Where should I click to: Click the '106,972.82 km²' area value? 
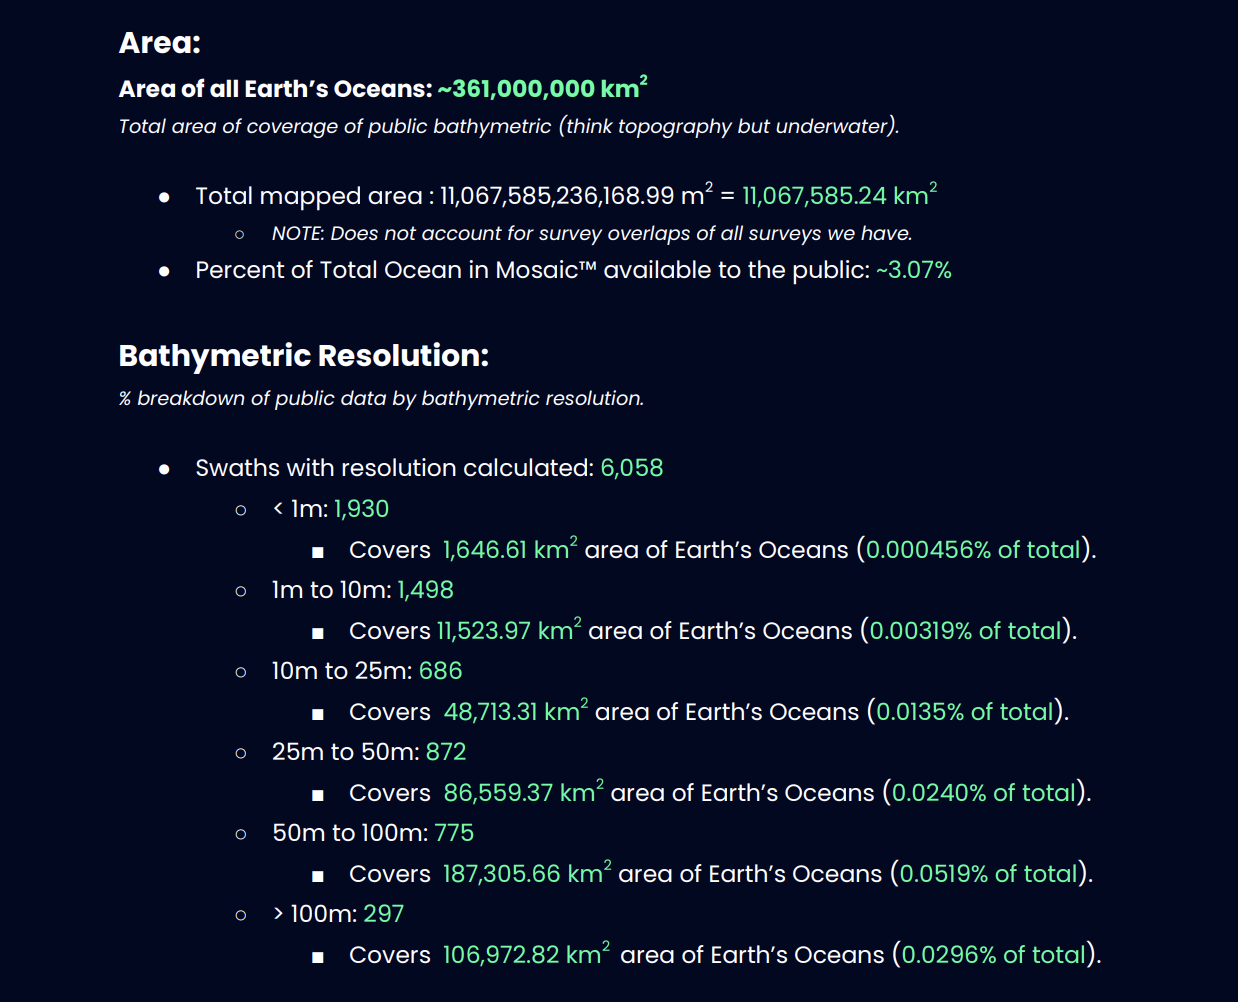point(526,954)
